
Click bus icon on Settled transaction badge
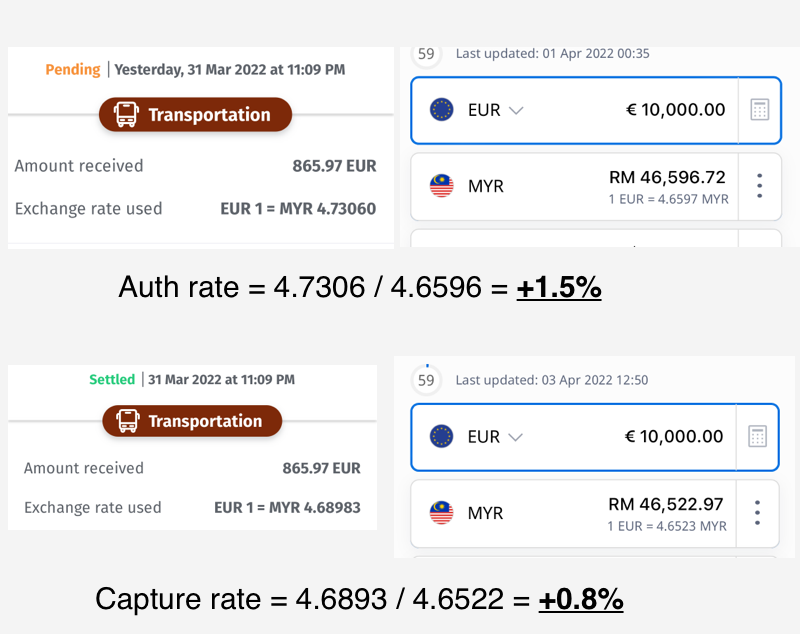pyautogui.click(x=127, y=421)
